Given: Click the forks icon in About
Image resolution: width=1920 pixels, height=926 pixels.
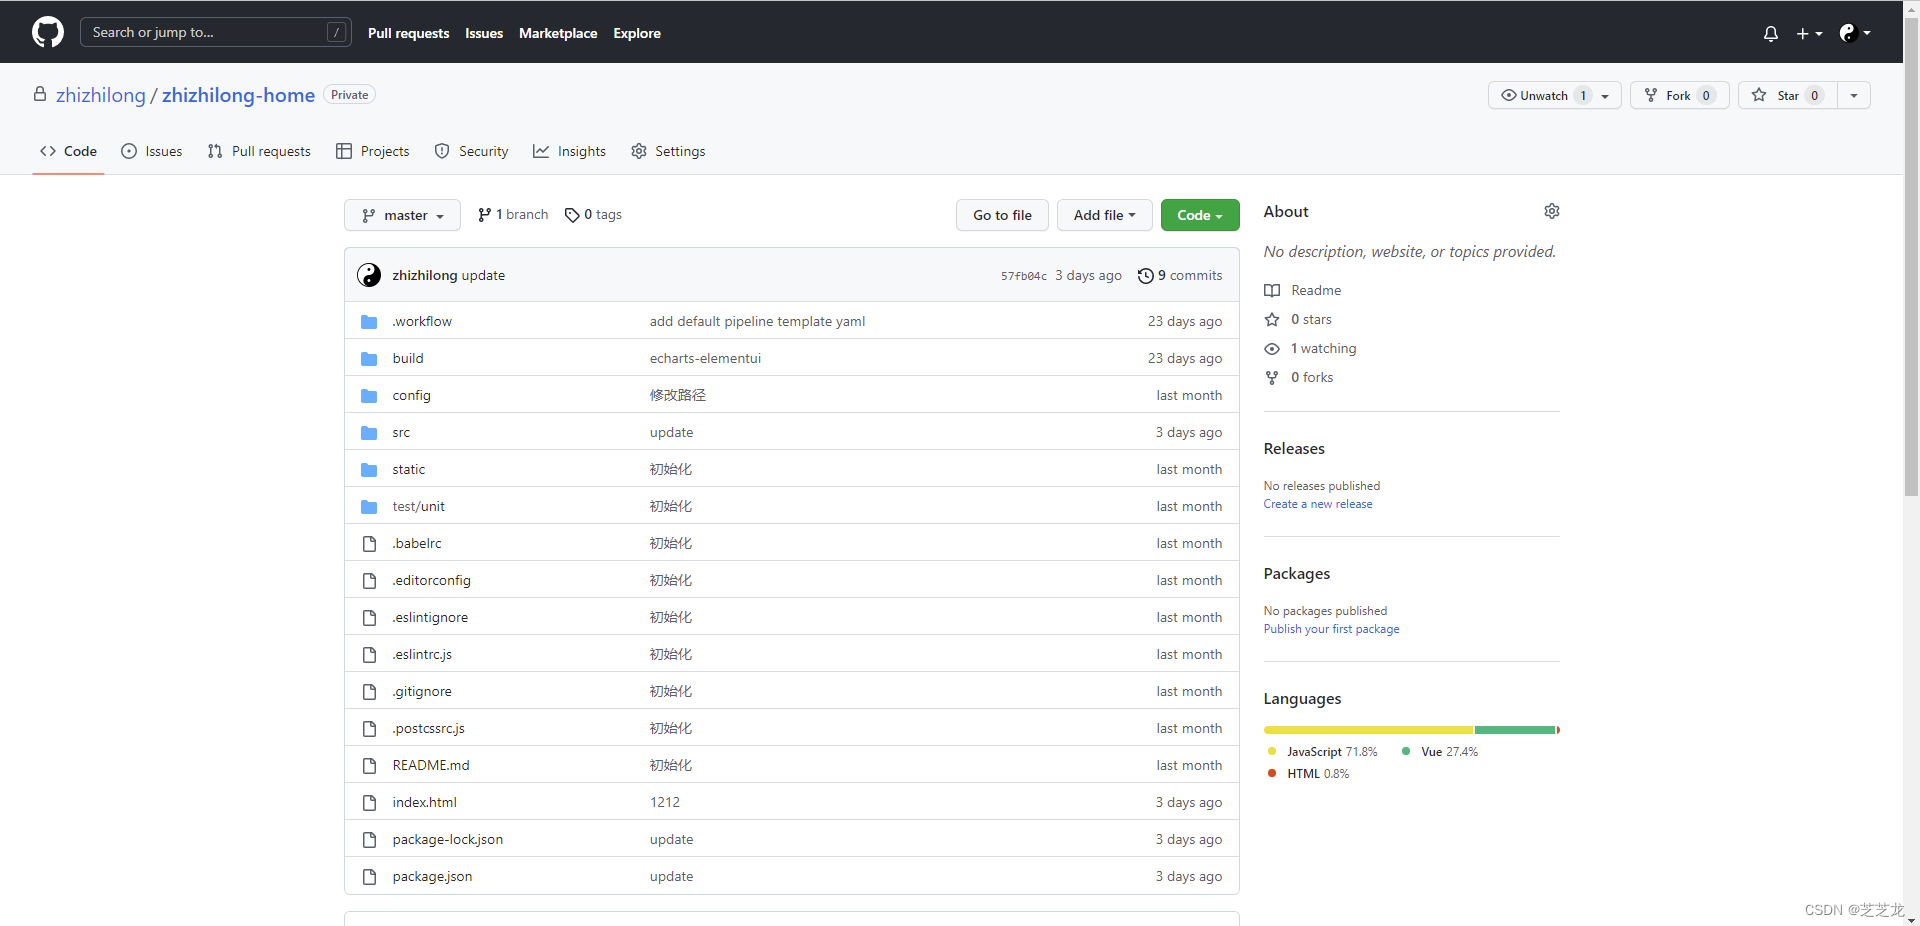Looking at the screenshot, I should pyautogui.click(x=1272, y=378).
